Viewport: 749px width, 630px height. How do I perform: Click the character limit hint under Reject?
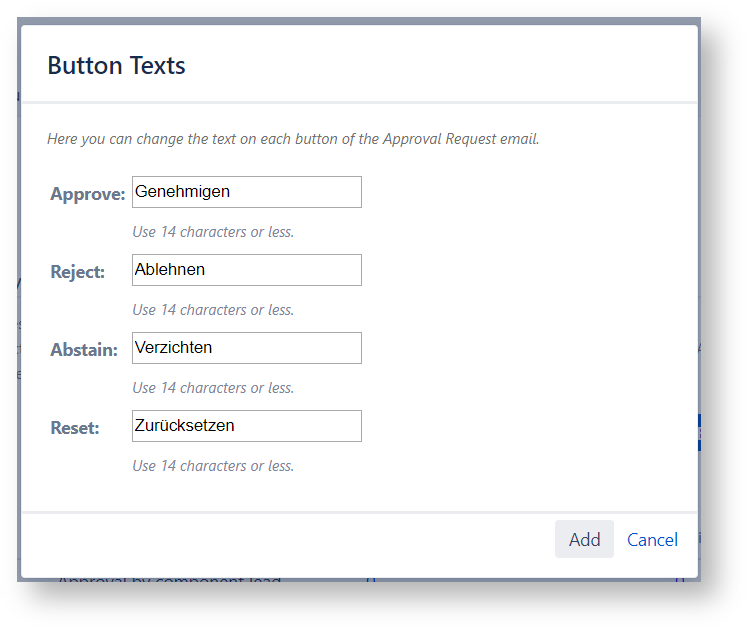pyautogui.click(x=213, y=310)
